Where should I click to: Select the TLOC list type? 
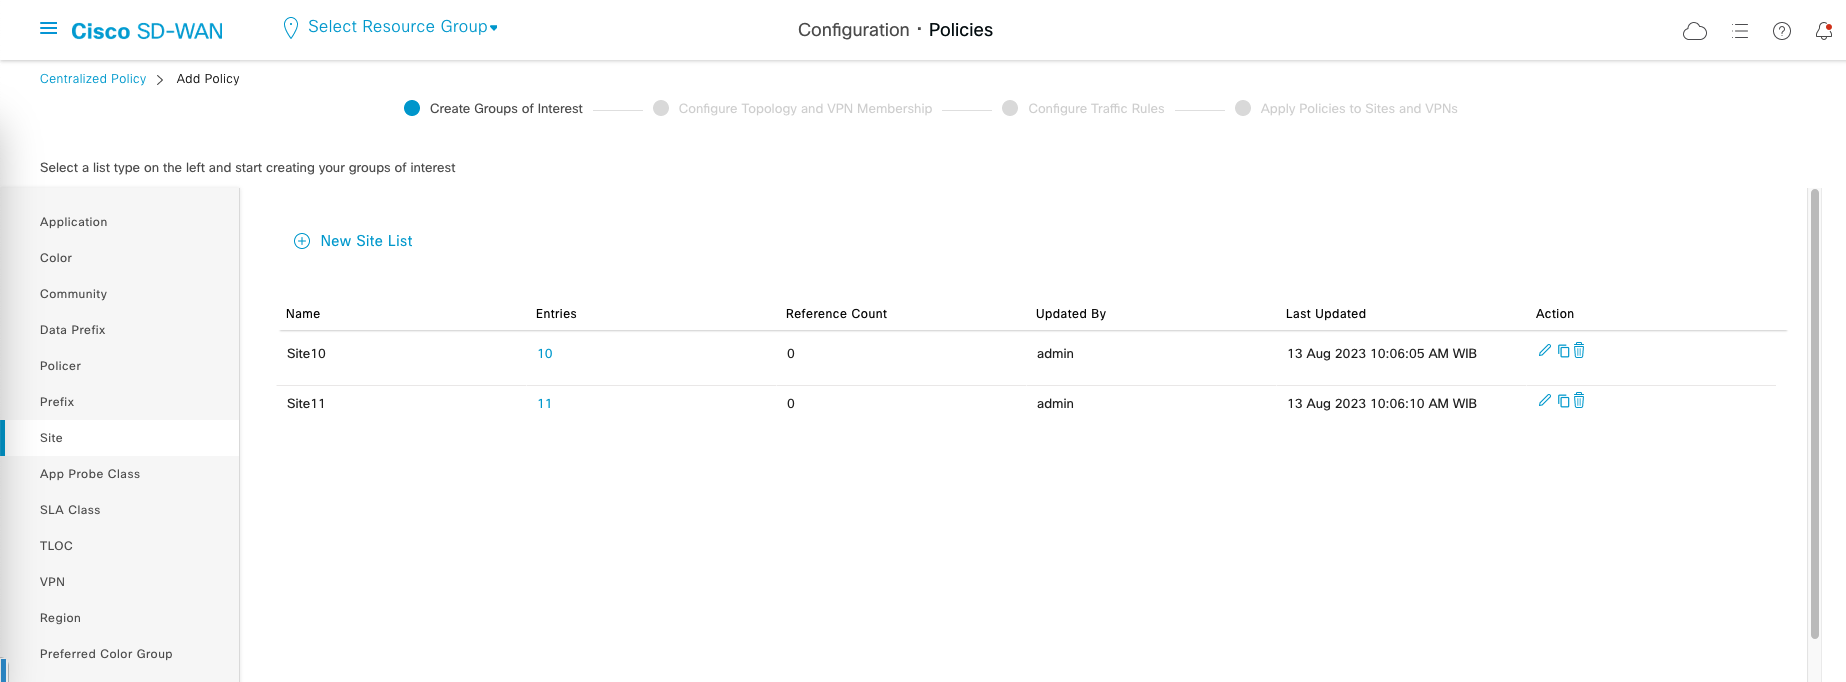(56, 546)
